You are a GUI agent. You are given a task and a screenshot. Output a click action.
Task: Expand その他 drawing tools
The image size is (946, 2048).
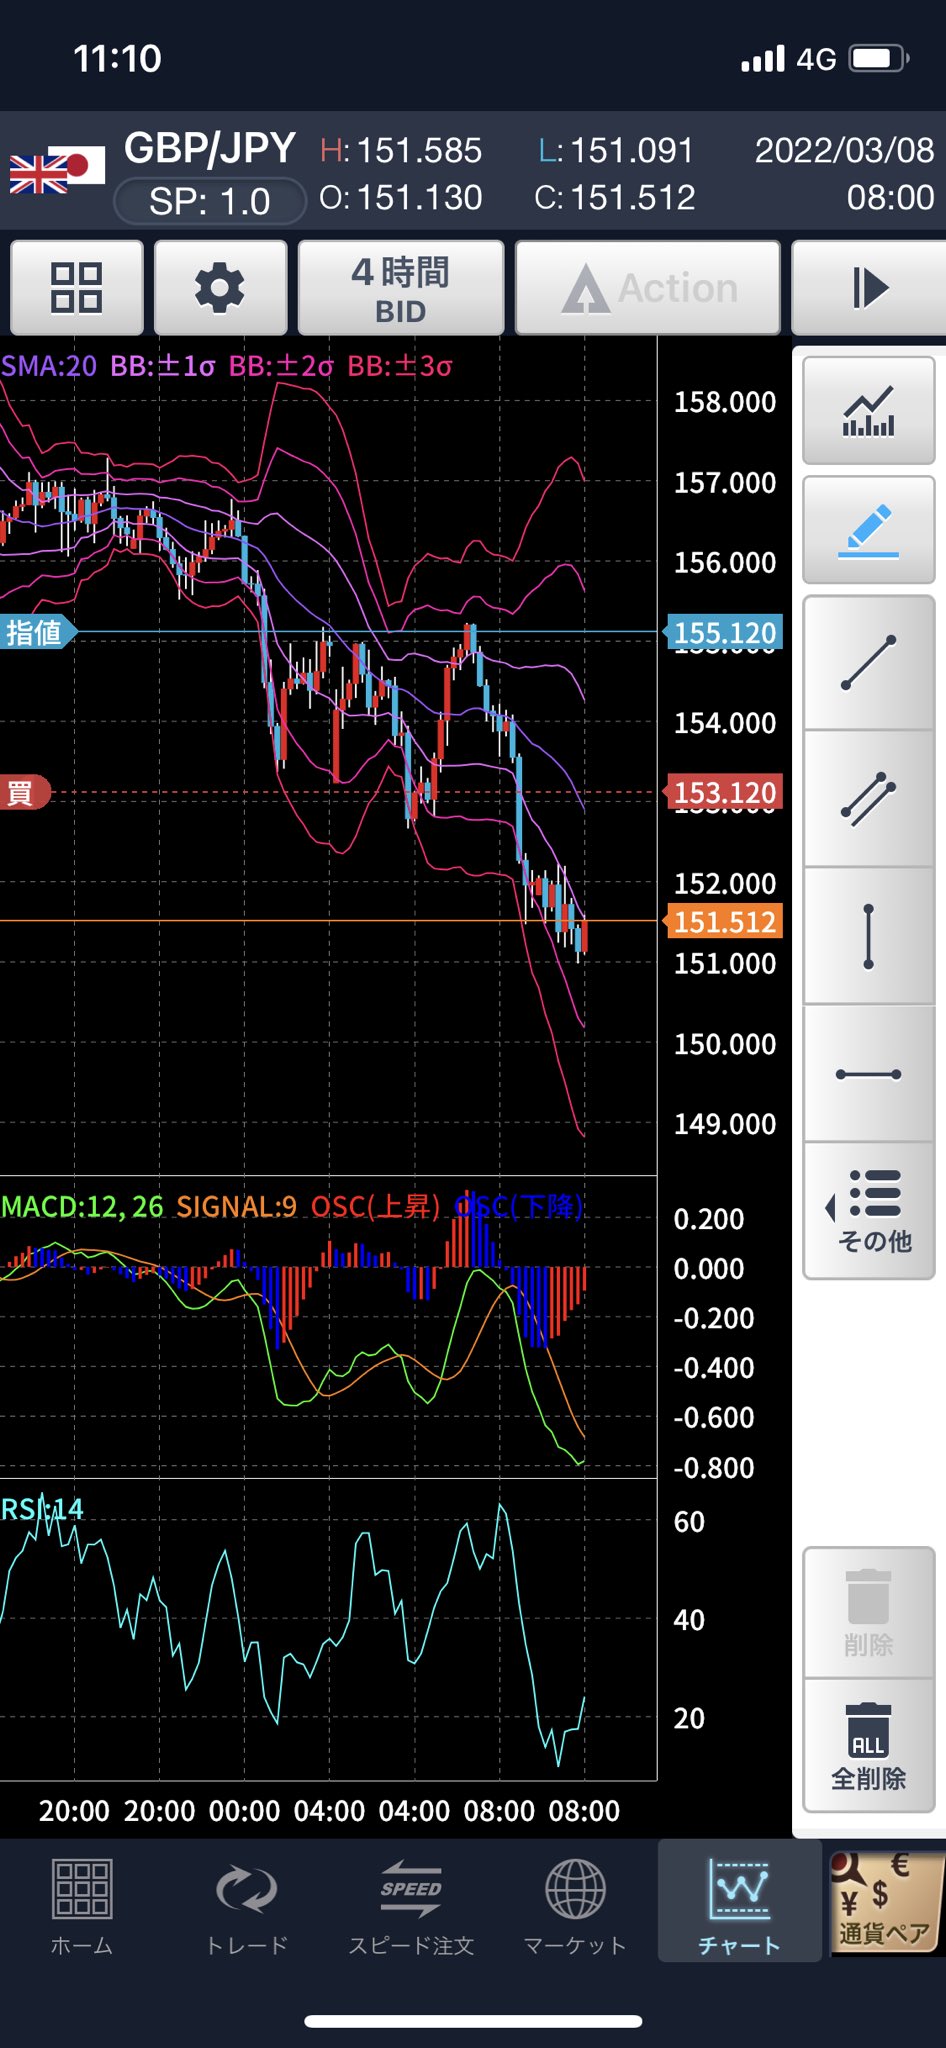point(869,1211)
